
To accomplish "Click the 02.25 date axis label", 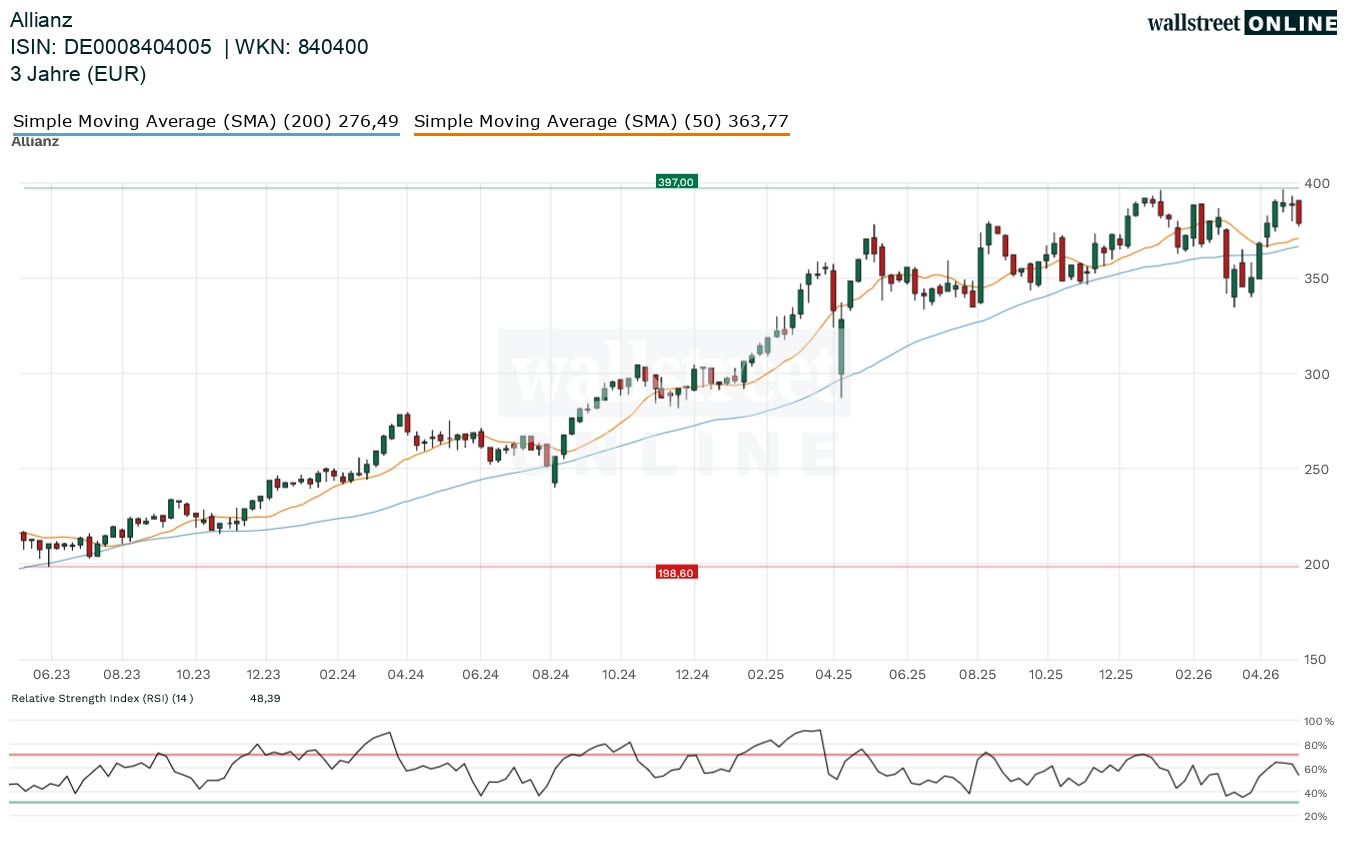I will point(765,675).
